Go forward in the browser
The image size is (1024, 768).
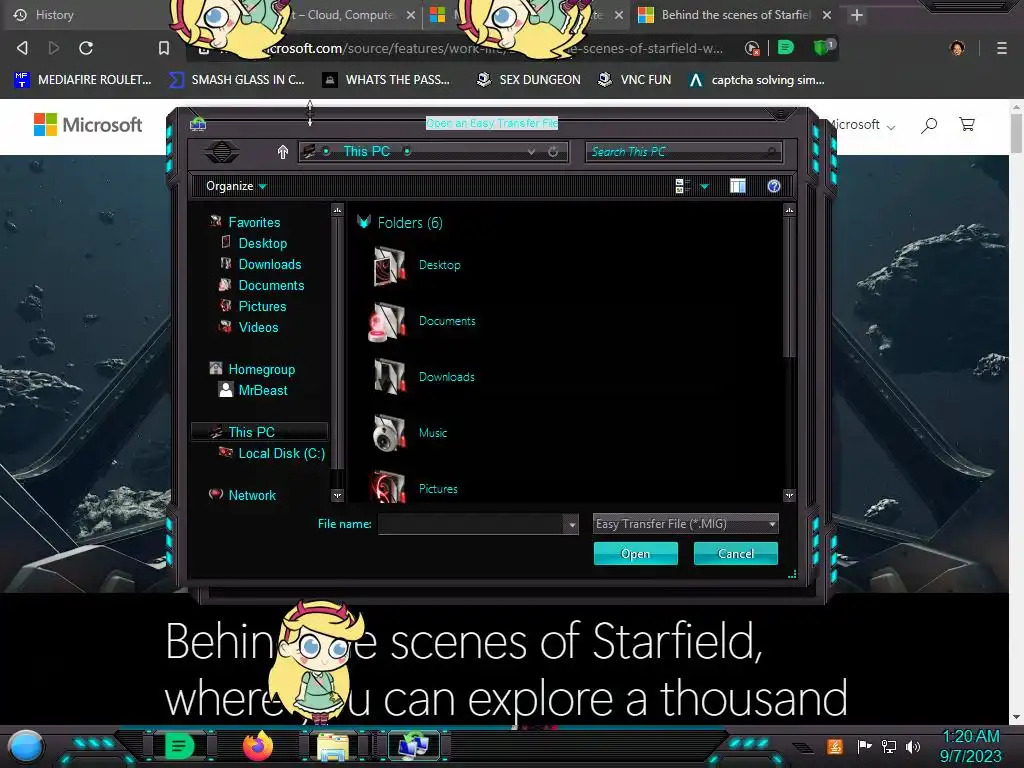coord(54,48)
